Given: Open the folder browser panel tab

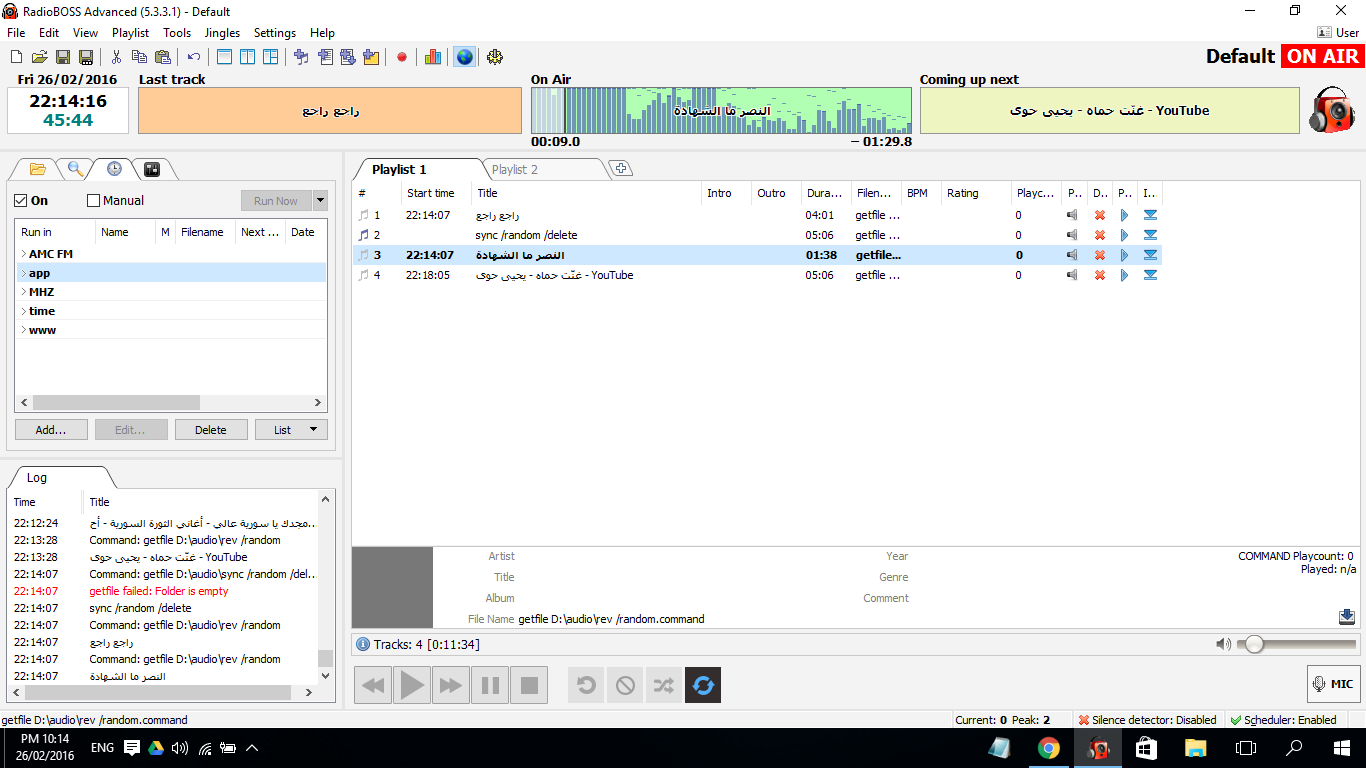Looking at the screenshot, I should click(x=38, y=169).
